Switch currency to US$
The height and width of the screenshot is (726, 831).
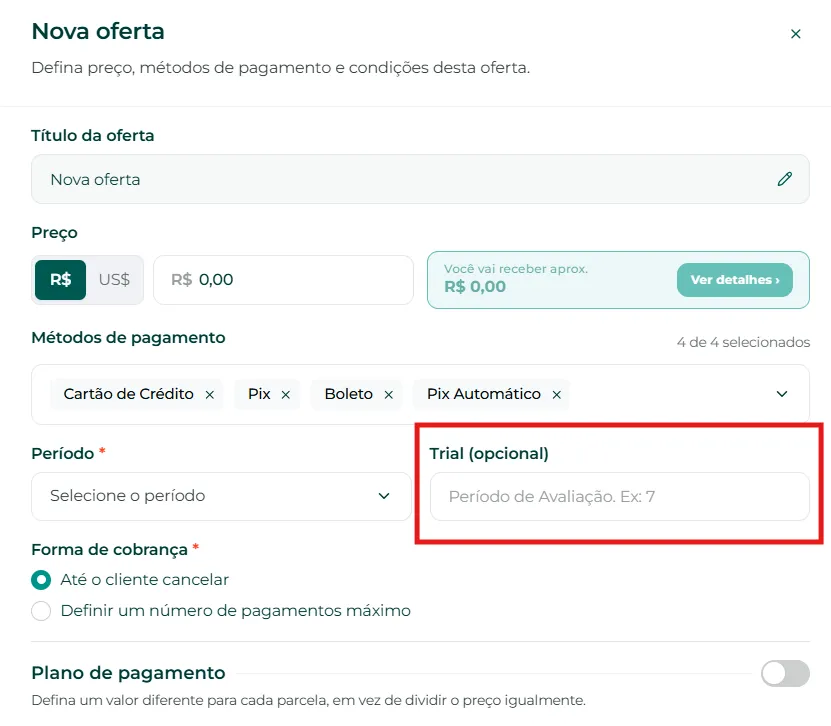[114, 280]
